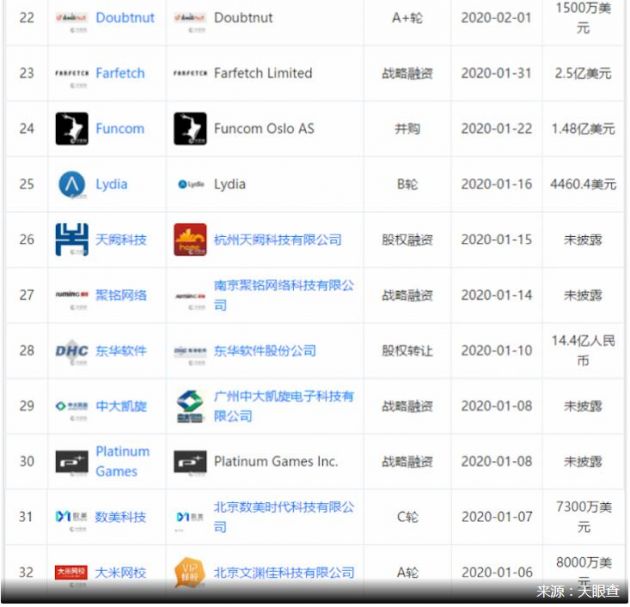
Task: Select the date 2020-02-01
Action: tap(497, 18)
